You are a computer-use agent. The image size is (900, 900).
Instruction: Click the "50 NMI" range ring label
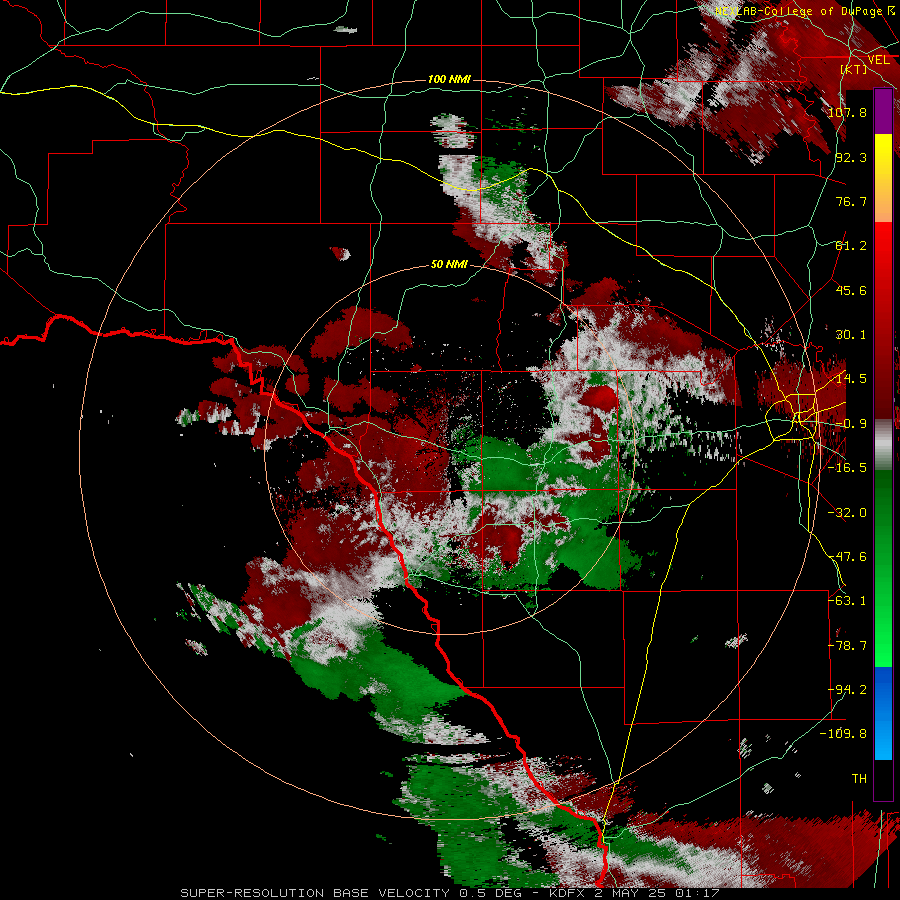(x=449, y=265)
